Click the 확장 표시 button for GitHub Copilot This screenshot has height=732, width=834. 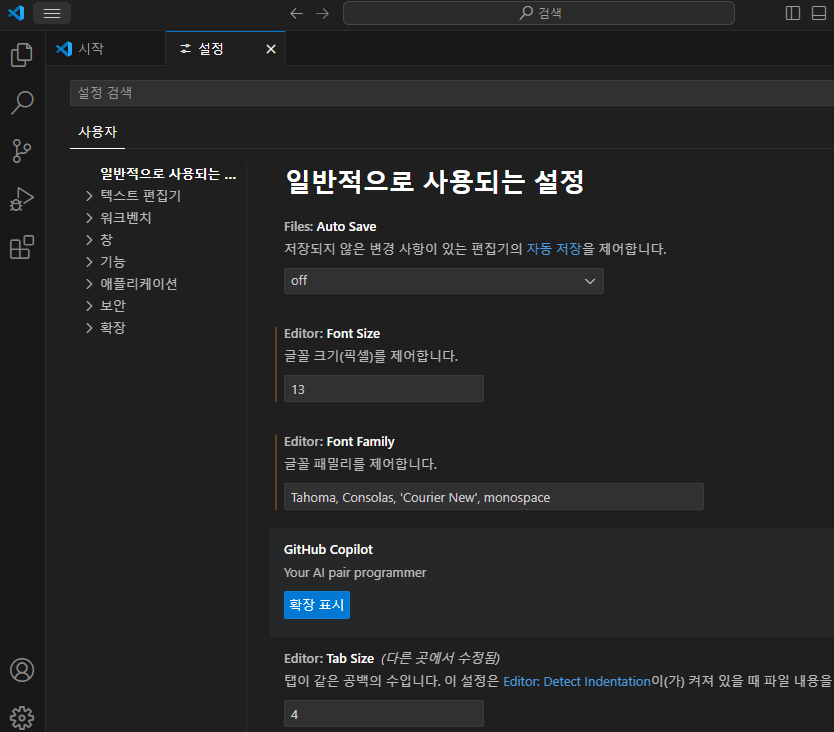(316, 605)
